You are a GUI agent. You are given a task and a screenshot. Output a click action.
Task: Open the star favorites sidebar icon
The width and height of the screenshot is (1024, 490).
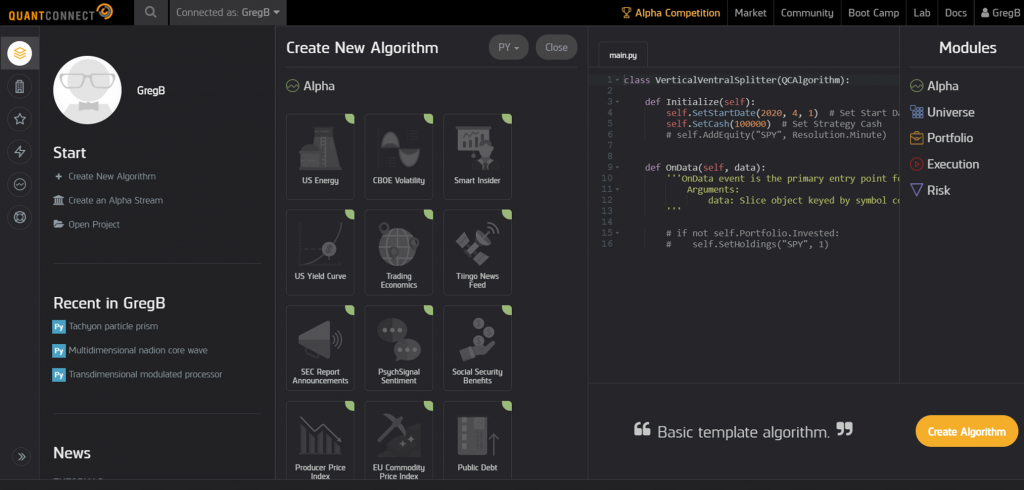[20, 119]
